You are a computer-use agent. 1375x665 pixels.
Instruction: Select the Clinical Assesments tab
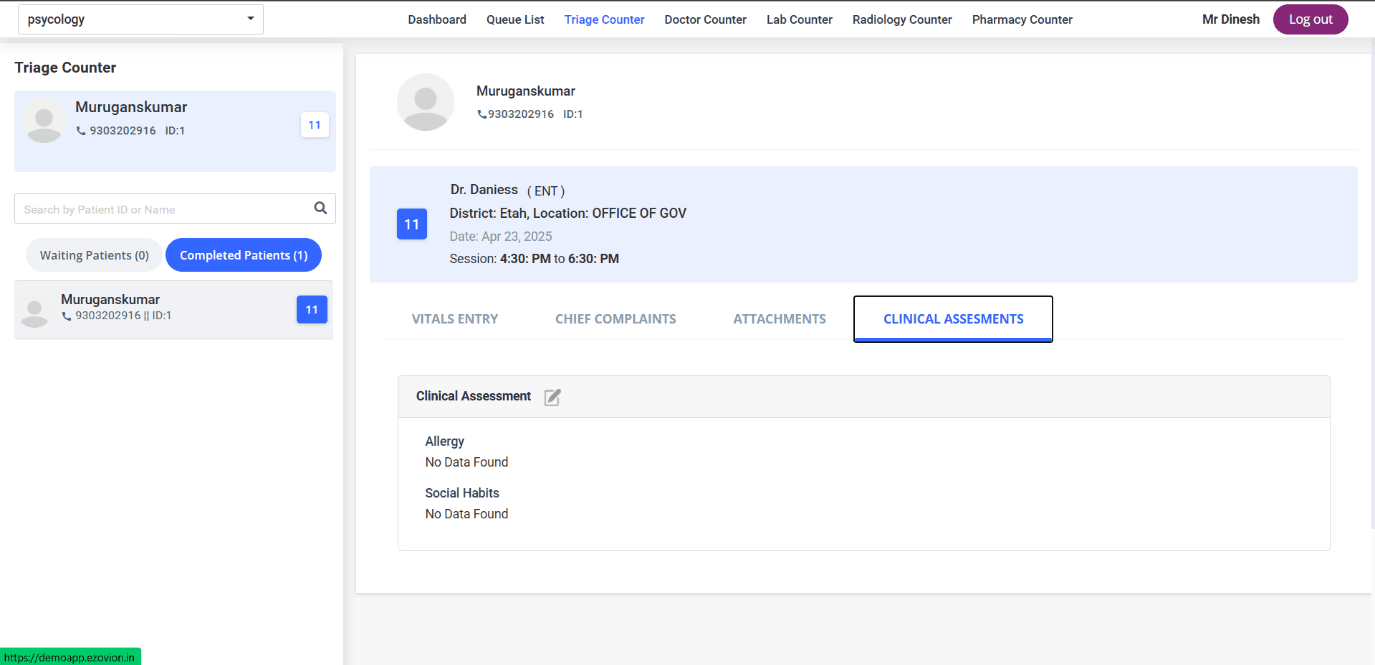953,319
